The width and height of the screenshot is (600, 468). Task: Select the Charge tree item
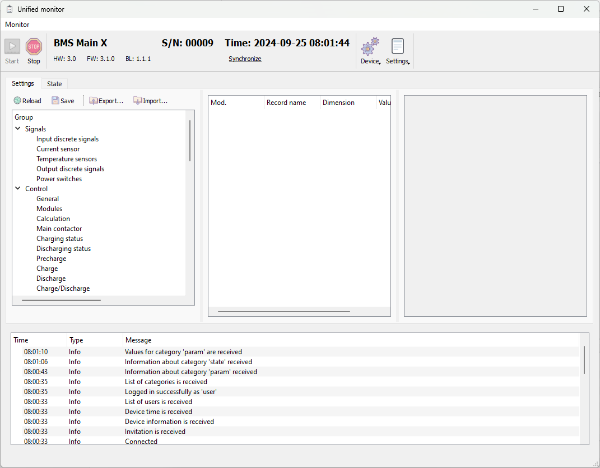coord(47,268)
